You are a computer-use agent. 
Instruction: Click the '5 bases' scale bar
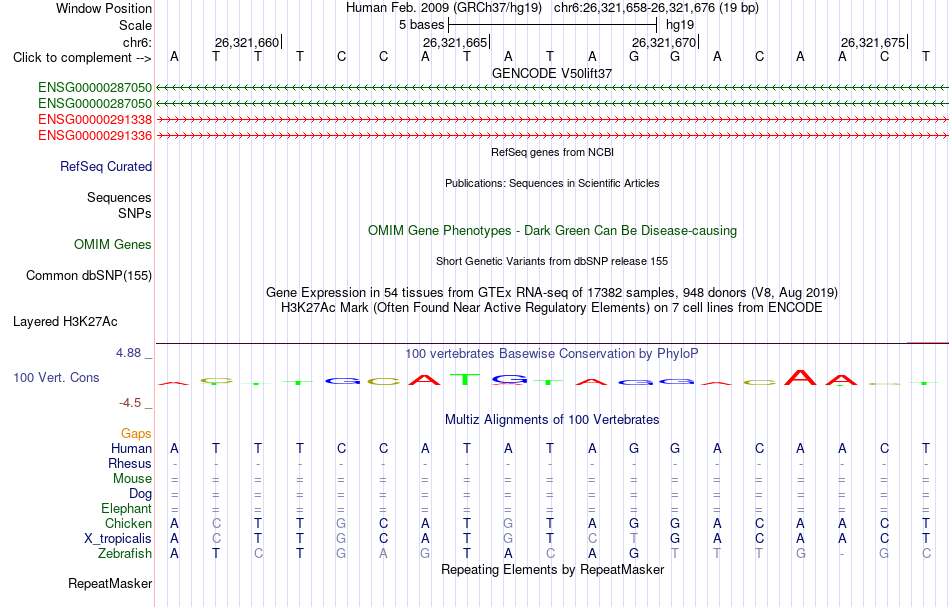[x=552, y=25]
